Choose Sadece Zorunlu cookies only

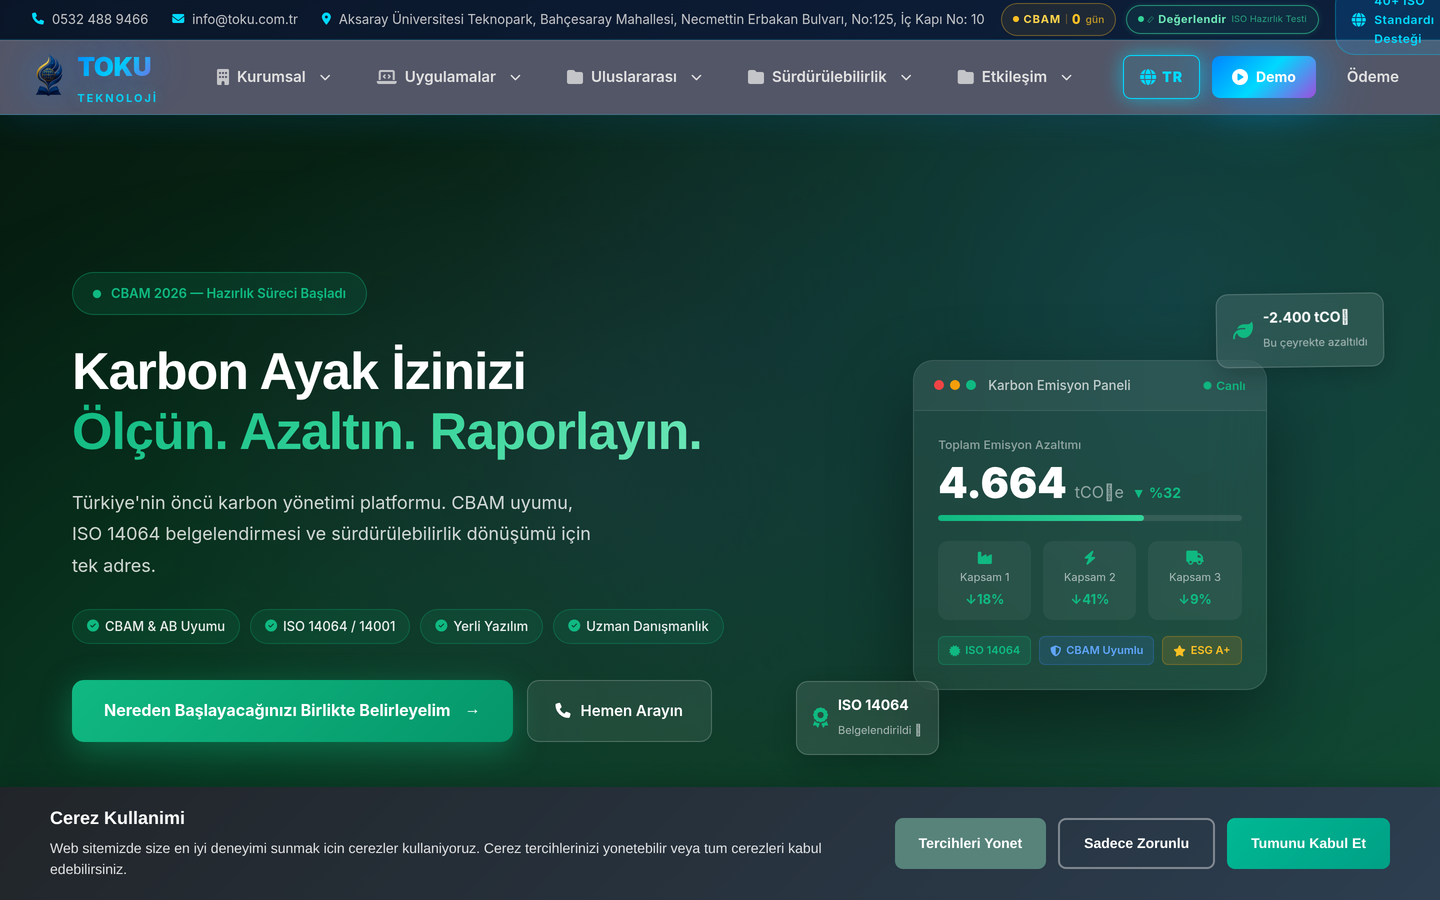[x=1136, y=843]
